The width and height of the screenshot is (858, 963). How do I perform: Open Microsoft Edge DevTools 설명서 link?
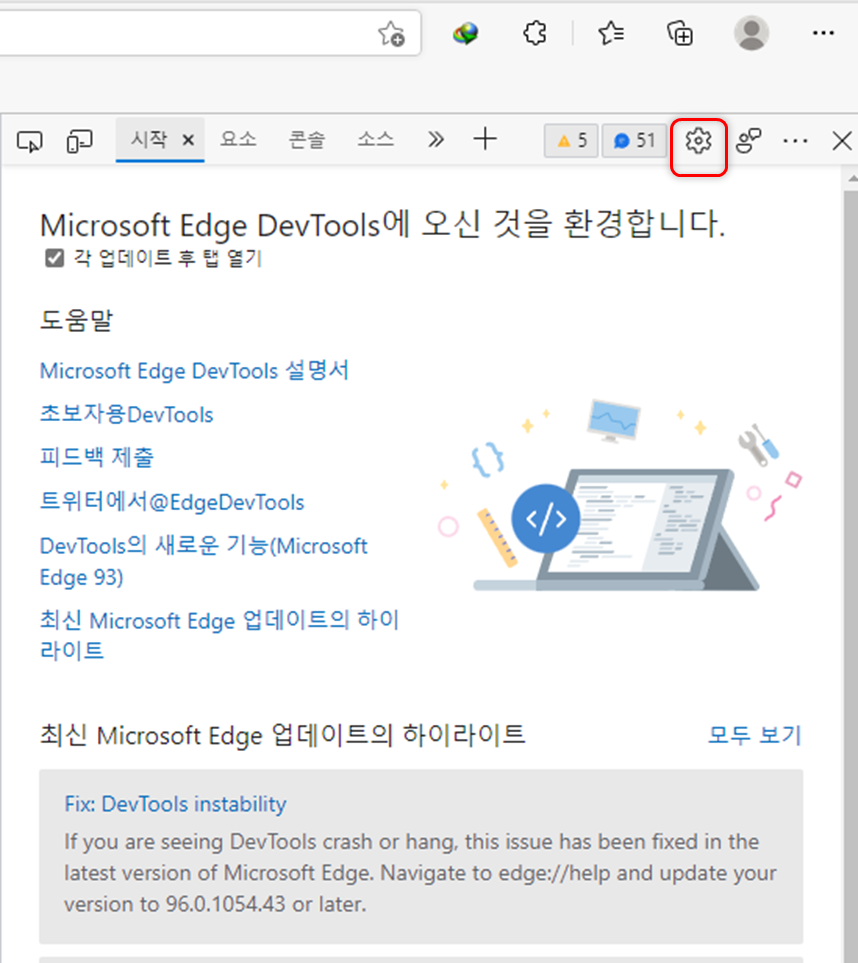click(x=194, y=371)
